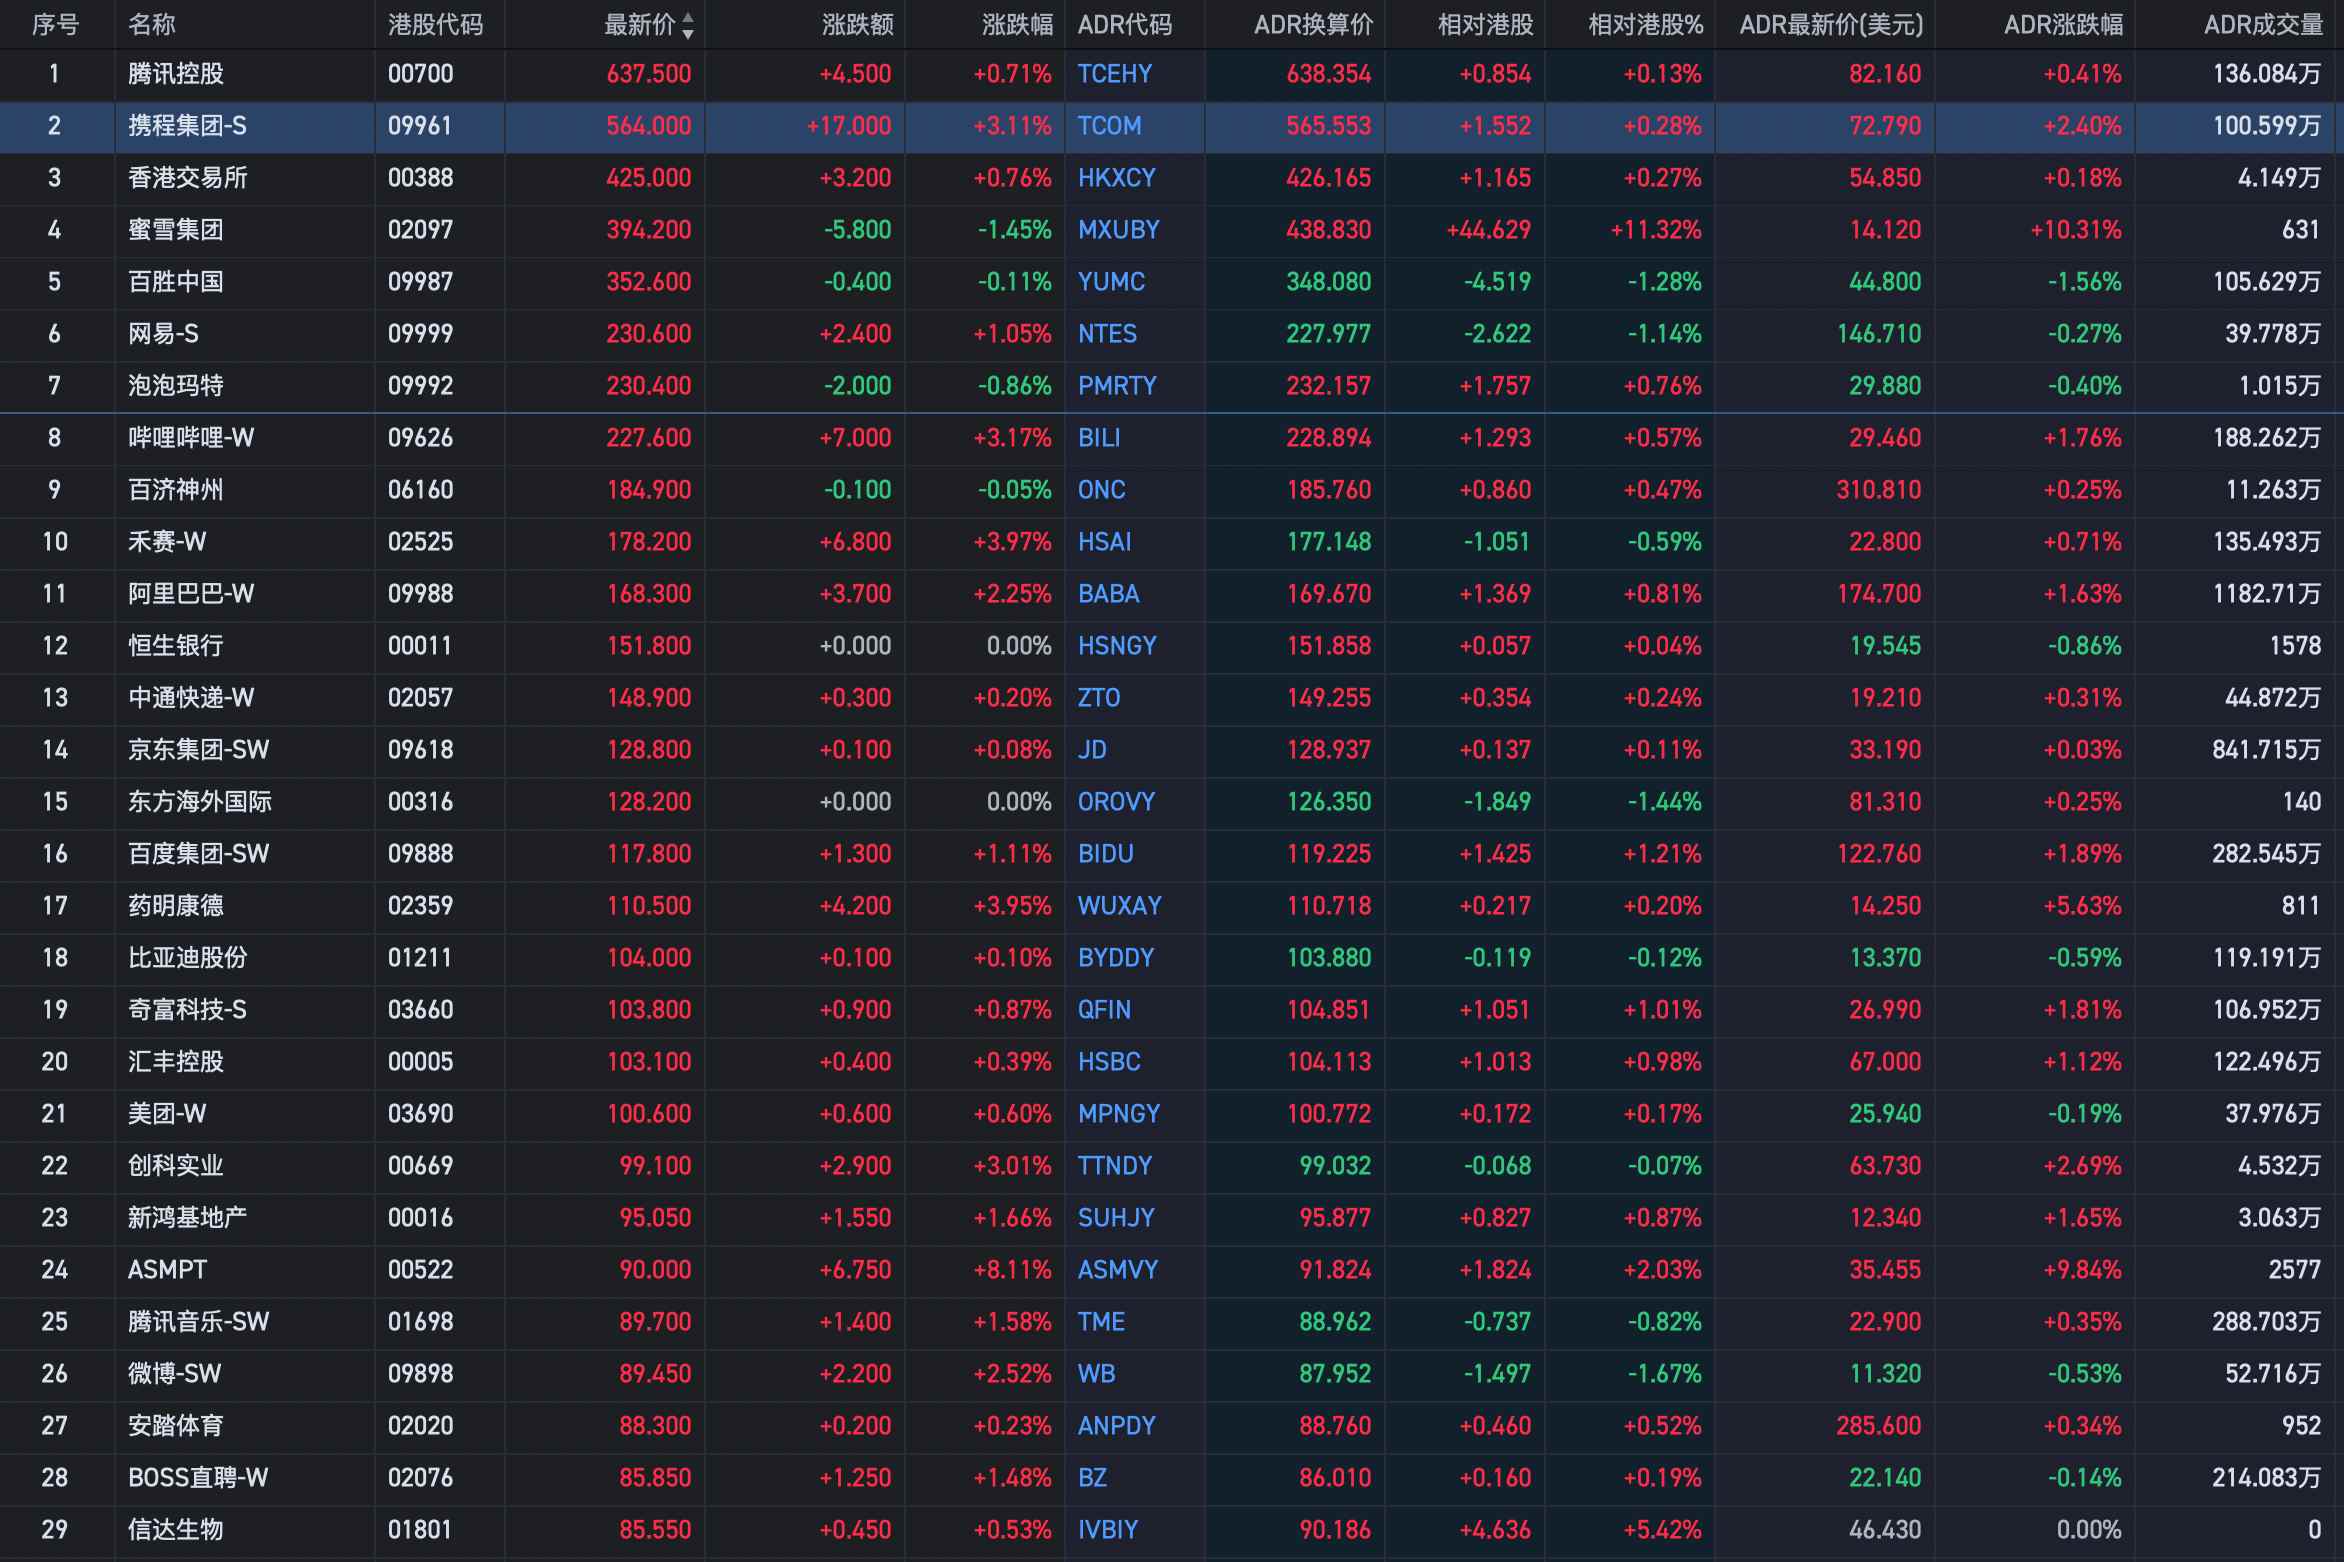
Task: Click the MXUBY ADR code
Action: (x=1118, y=230)
